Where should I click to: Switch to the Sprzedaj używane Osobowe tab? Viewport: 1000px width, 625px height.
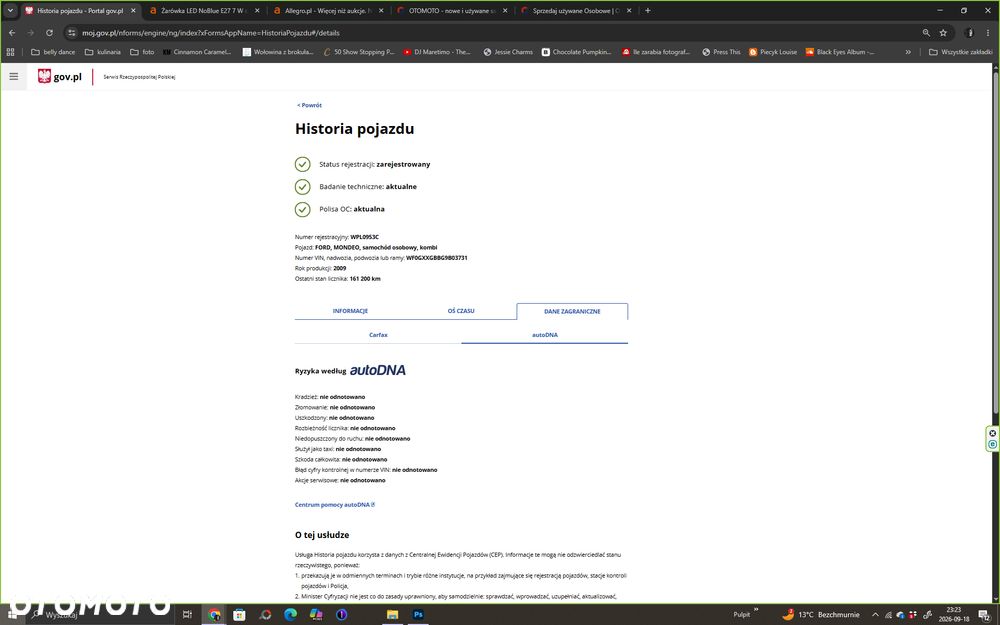[x=570, y=10]
